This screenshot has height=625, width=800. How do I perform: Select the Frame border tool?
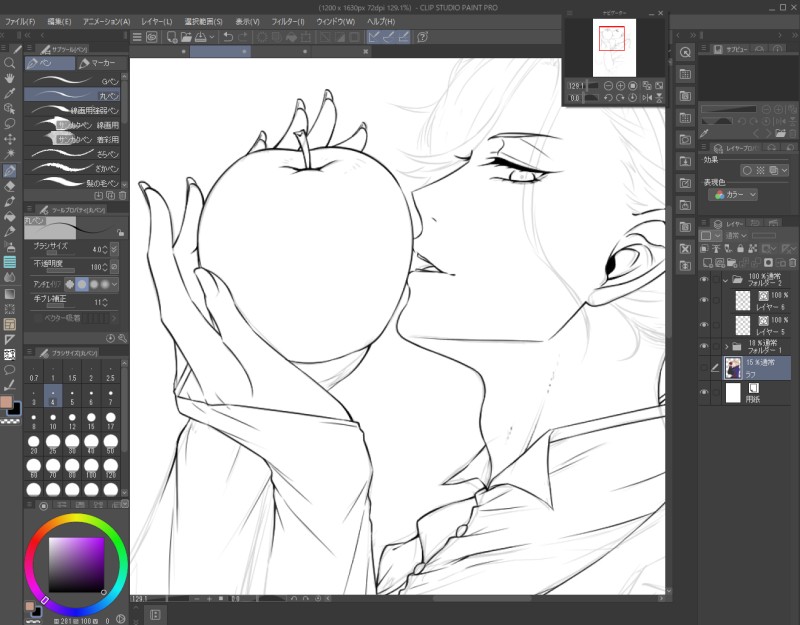[x=9, y=324]
